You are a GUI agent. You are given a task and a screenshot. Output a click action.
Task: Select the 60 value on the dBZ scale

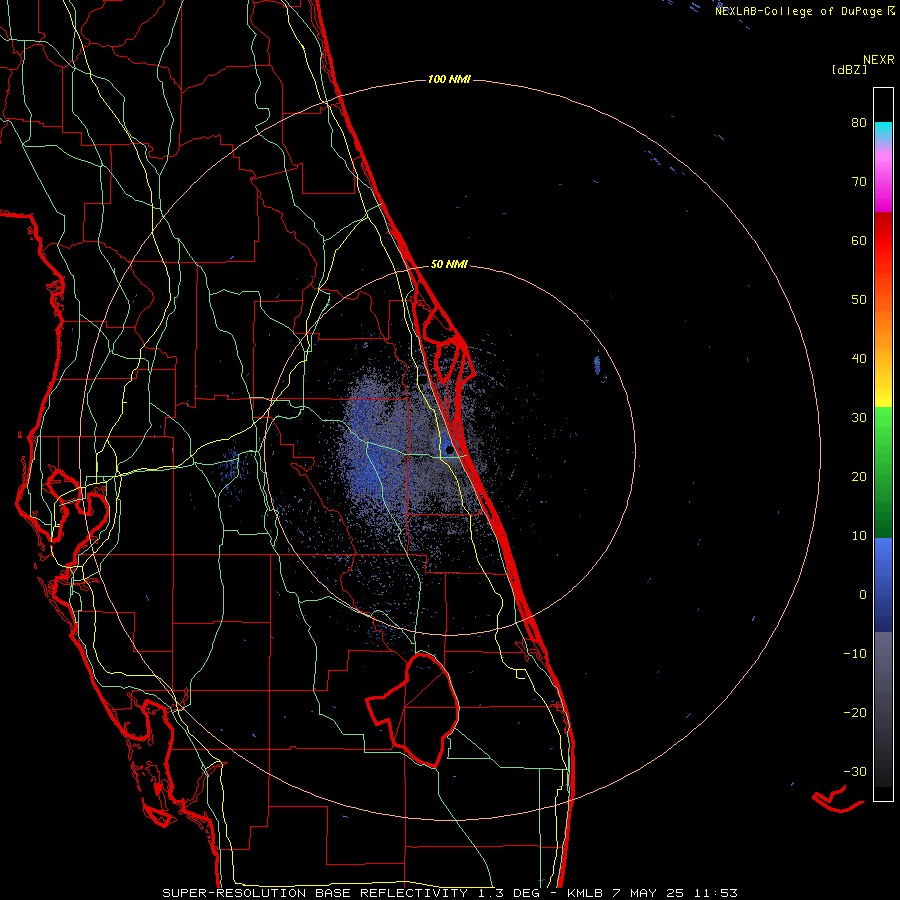point(859,240)
